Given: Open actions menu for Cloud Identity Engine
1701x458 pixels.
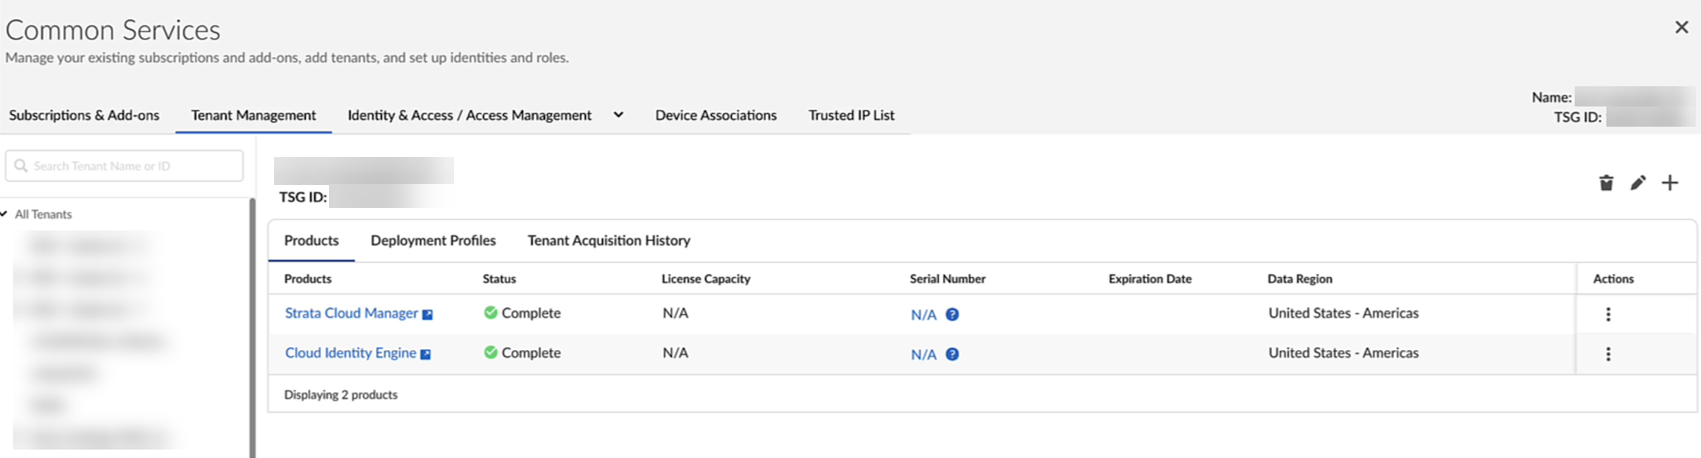Looking at the screenshot, I should click(x=1608, y=354).
